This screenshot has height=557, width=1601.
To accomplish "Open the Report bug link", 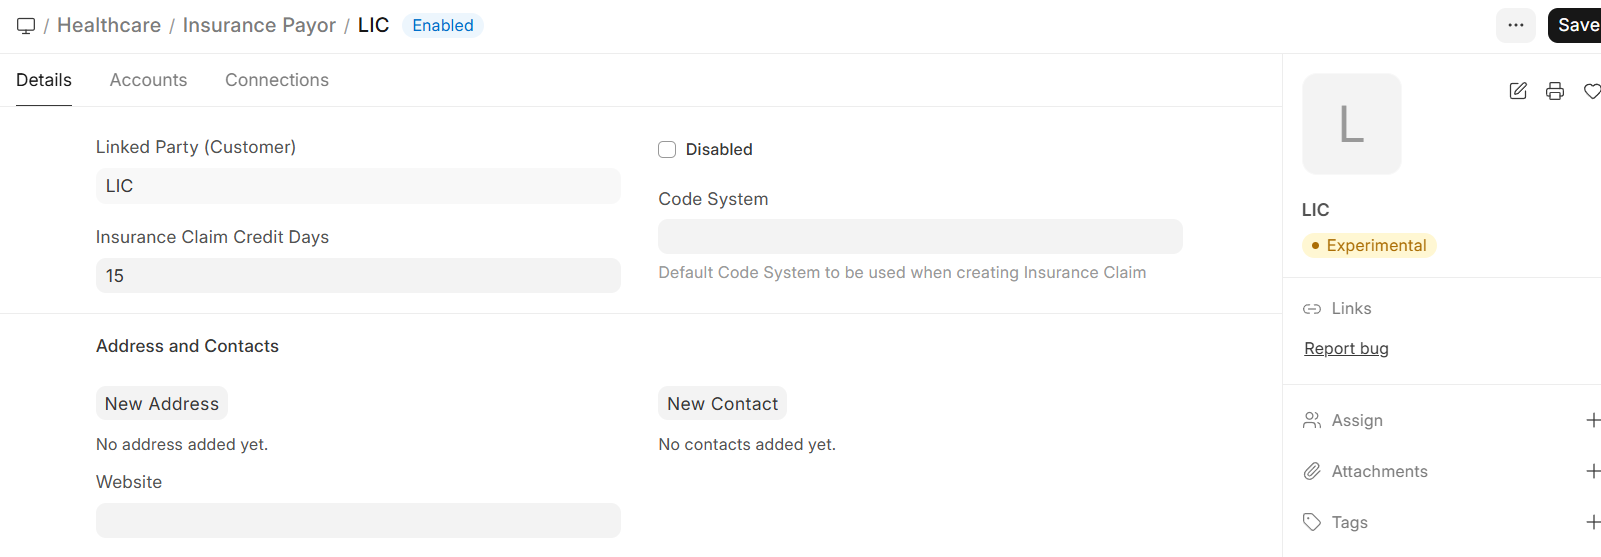I will [1346, 348].
